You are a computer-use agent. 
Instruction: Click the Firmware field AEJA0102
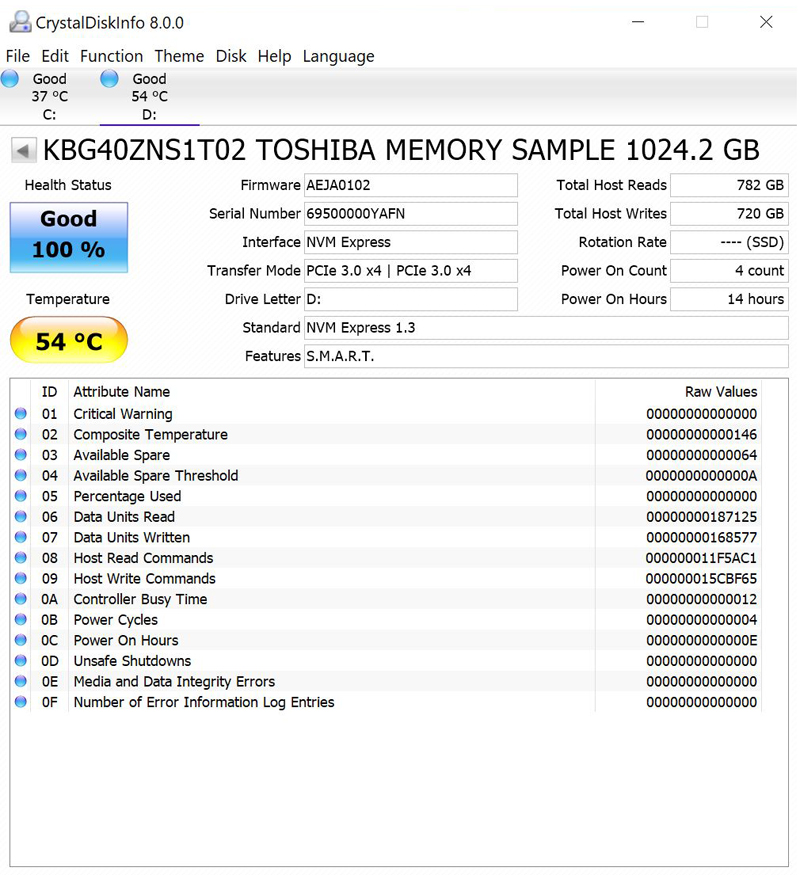click(x=411, y=185)
